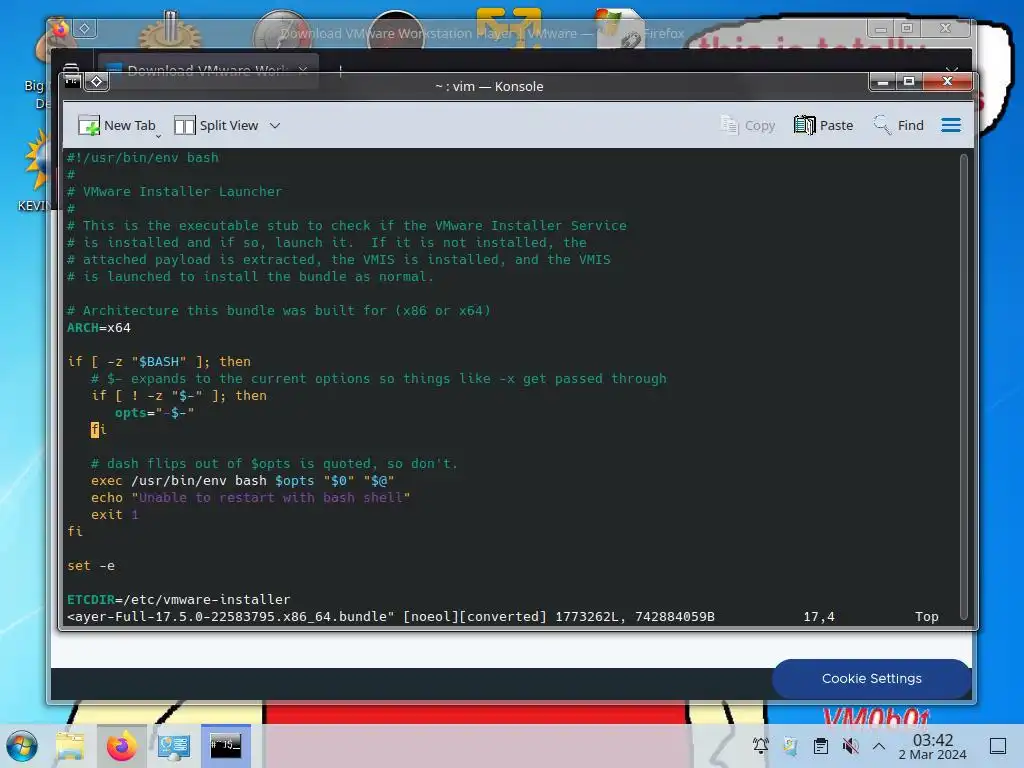The image size is (1024, 768).
Task: Click the Cookie Settings button in Firefox
Action: pyautogui.click(x=871, y=679)
